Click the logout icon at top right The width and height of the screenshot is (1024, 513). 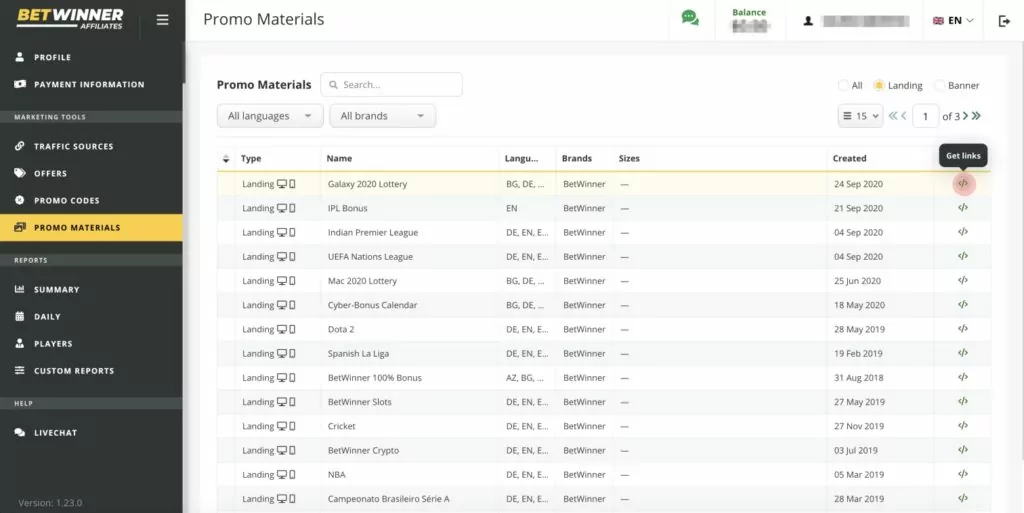click(x=1004, y=20)
